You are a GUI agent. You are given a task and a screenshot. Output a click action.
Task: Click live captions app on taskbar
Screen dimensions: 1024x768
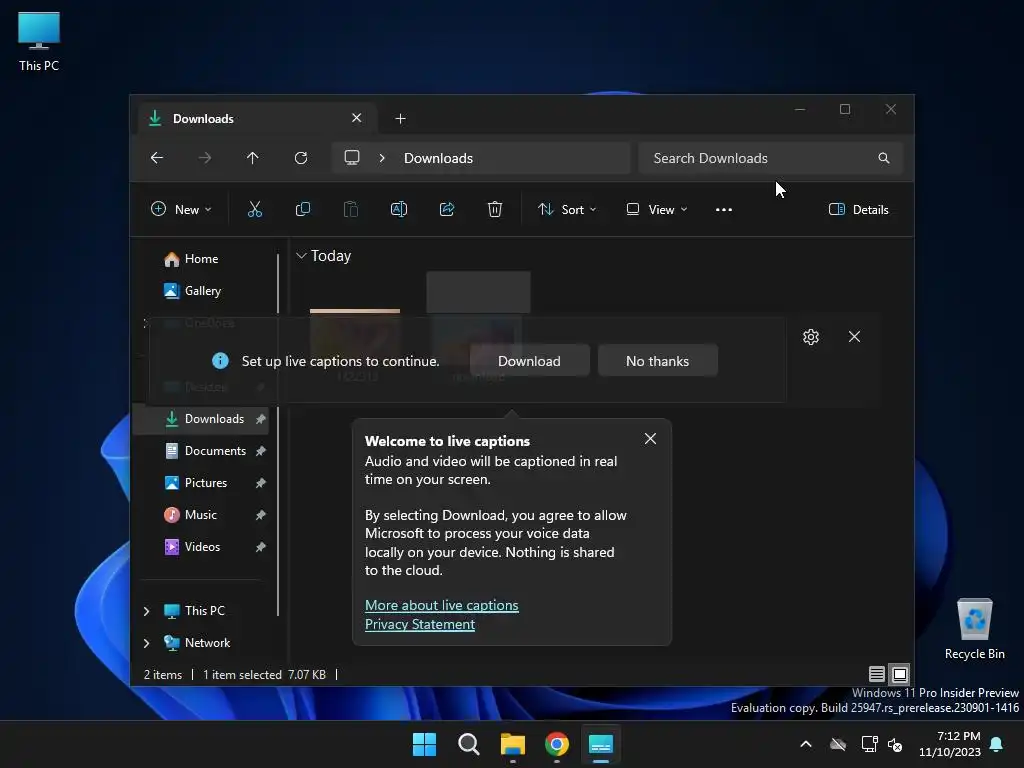coord(601,744)
